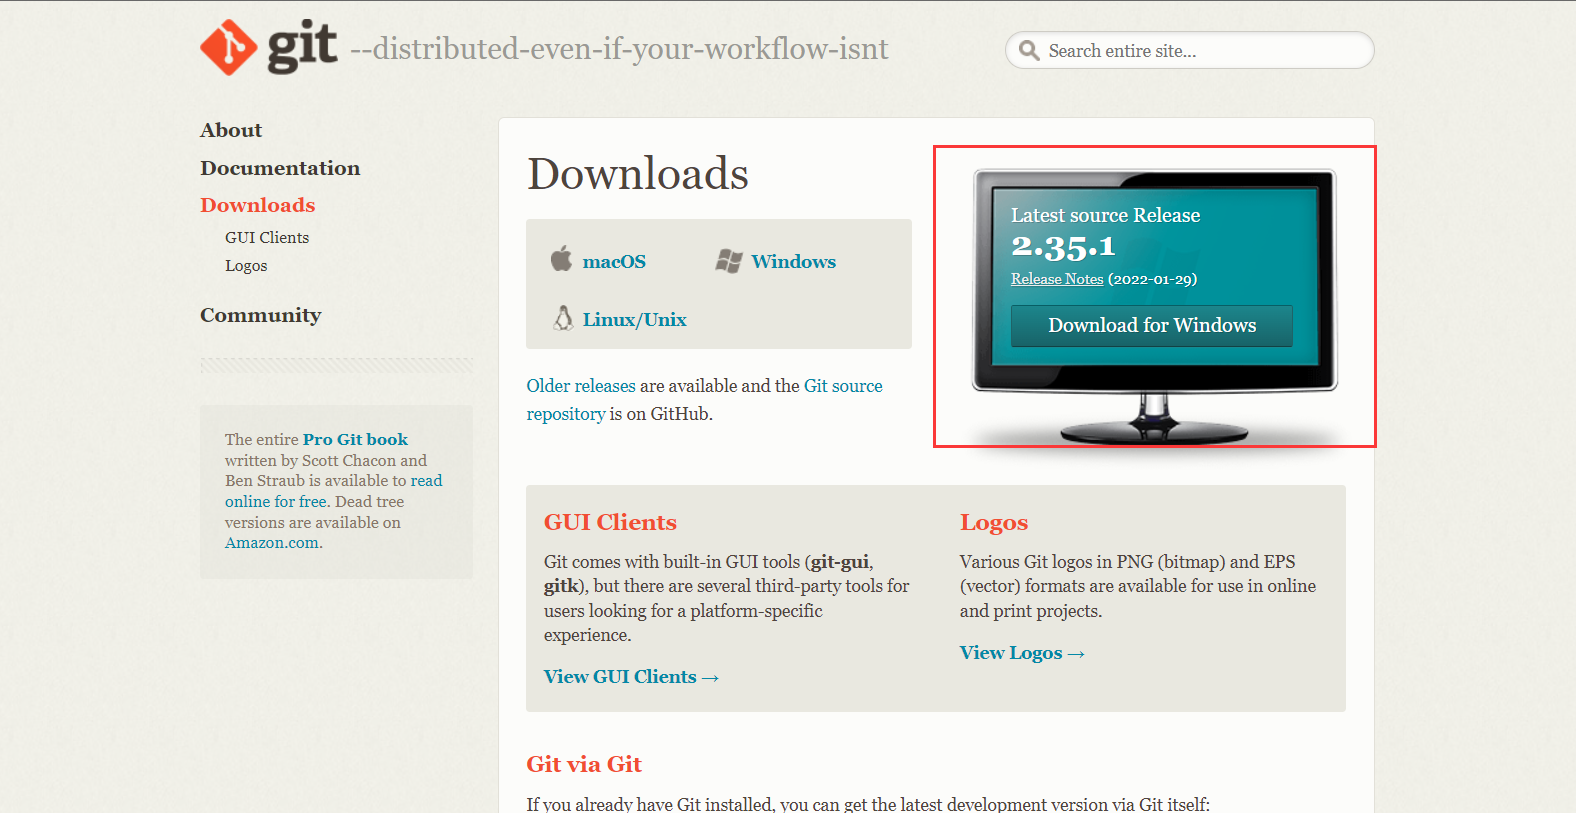Click the Latest source Release text
This screenshot has height=813, width=1576.
pyautogui.click(x=1105, y=215)
